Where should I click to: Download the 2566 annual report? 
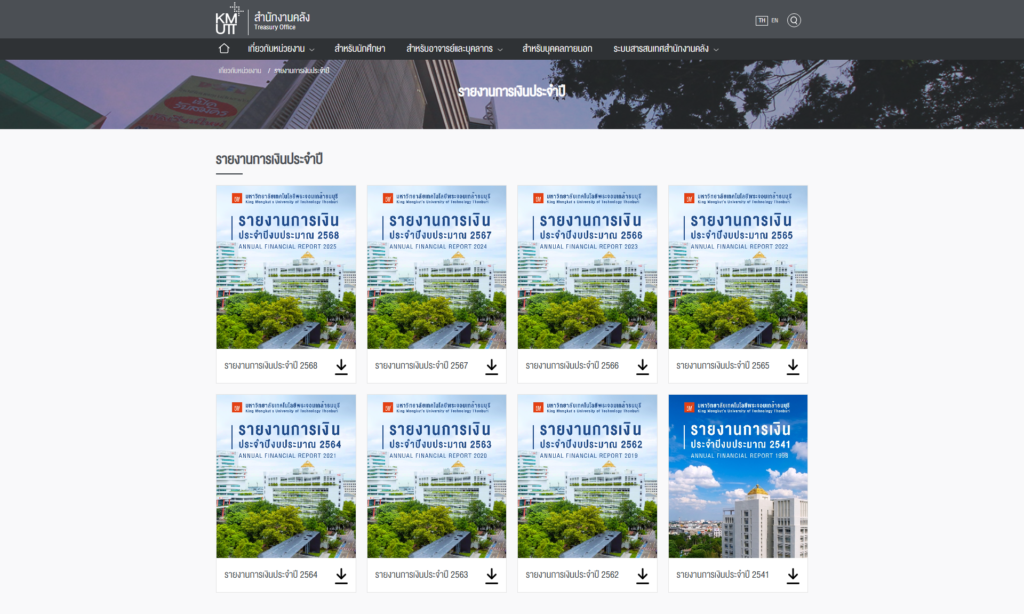point(643,366)
